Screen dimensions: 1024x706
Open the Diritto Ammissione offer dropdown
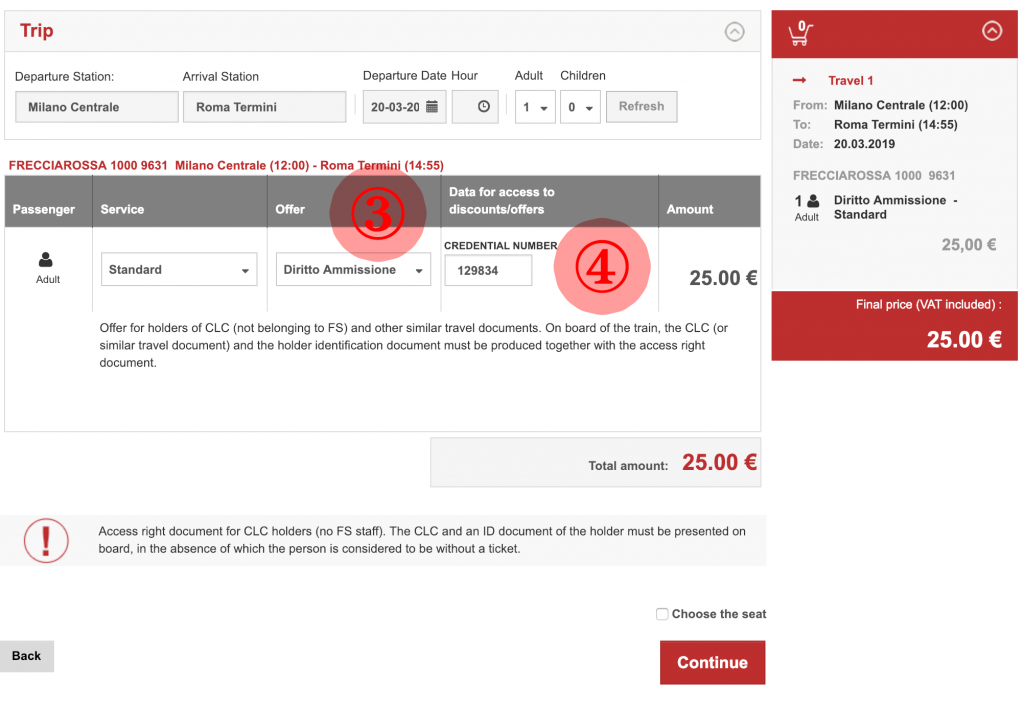(x=353, y=270)
